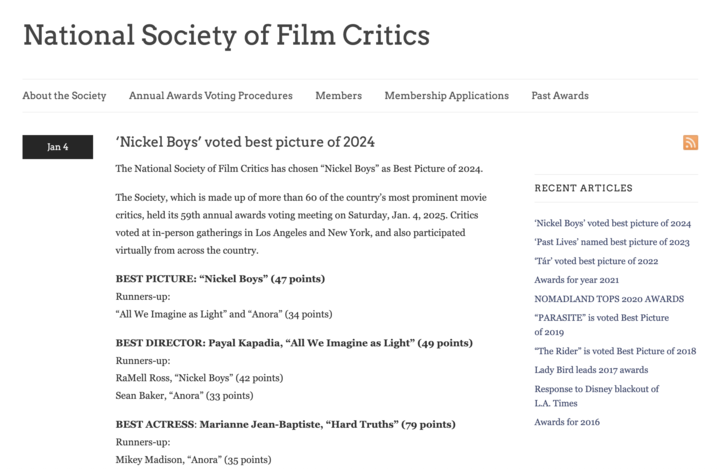This screenshot has width=720, height=469.
Task: Click the orange RSS feed icon
Action: tap(690, 142)
